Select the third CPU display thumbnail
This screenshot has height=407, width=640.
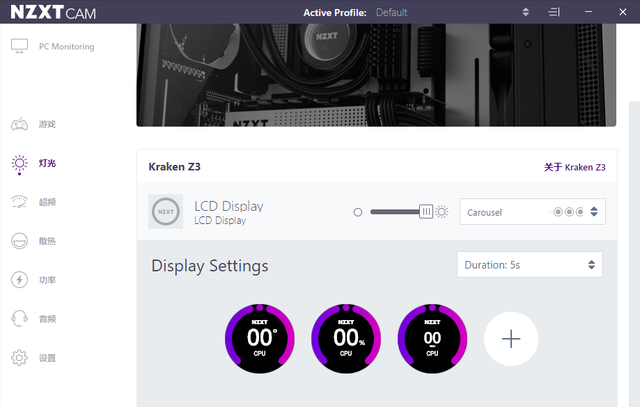tap(432, 338)
